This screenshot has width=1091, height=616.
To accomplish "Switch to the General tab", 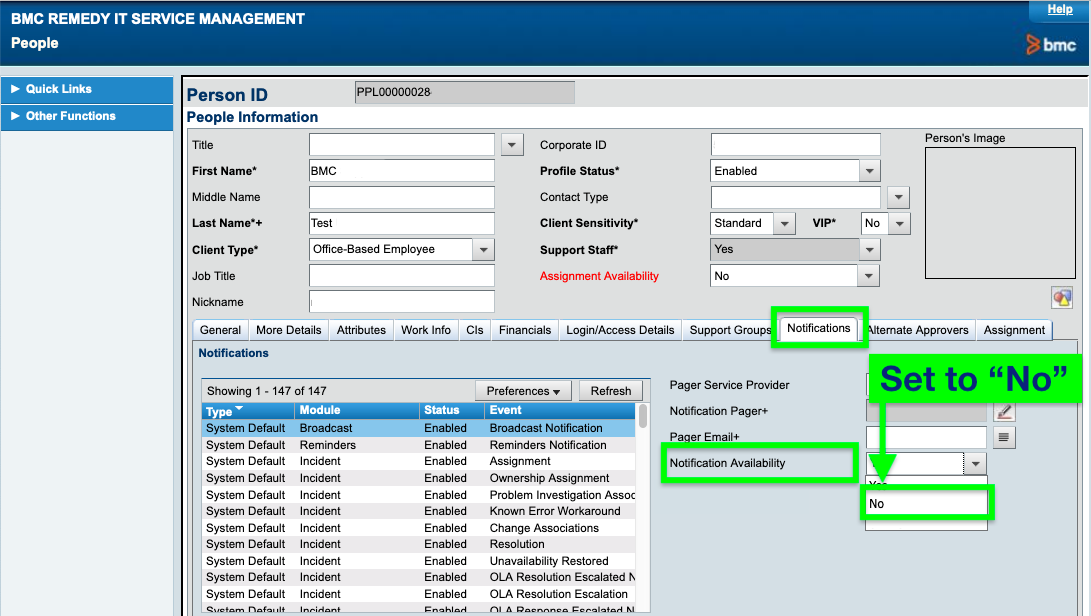I will pyautogui.click(x=220, y=330).
